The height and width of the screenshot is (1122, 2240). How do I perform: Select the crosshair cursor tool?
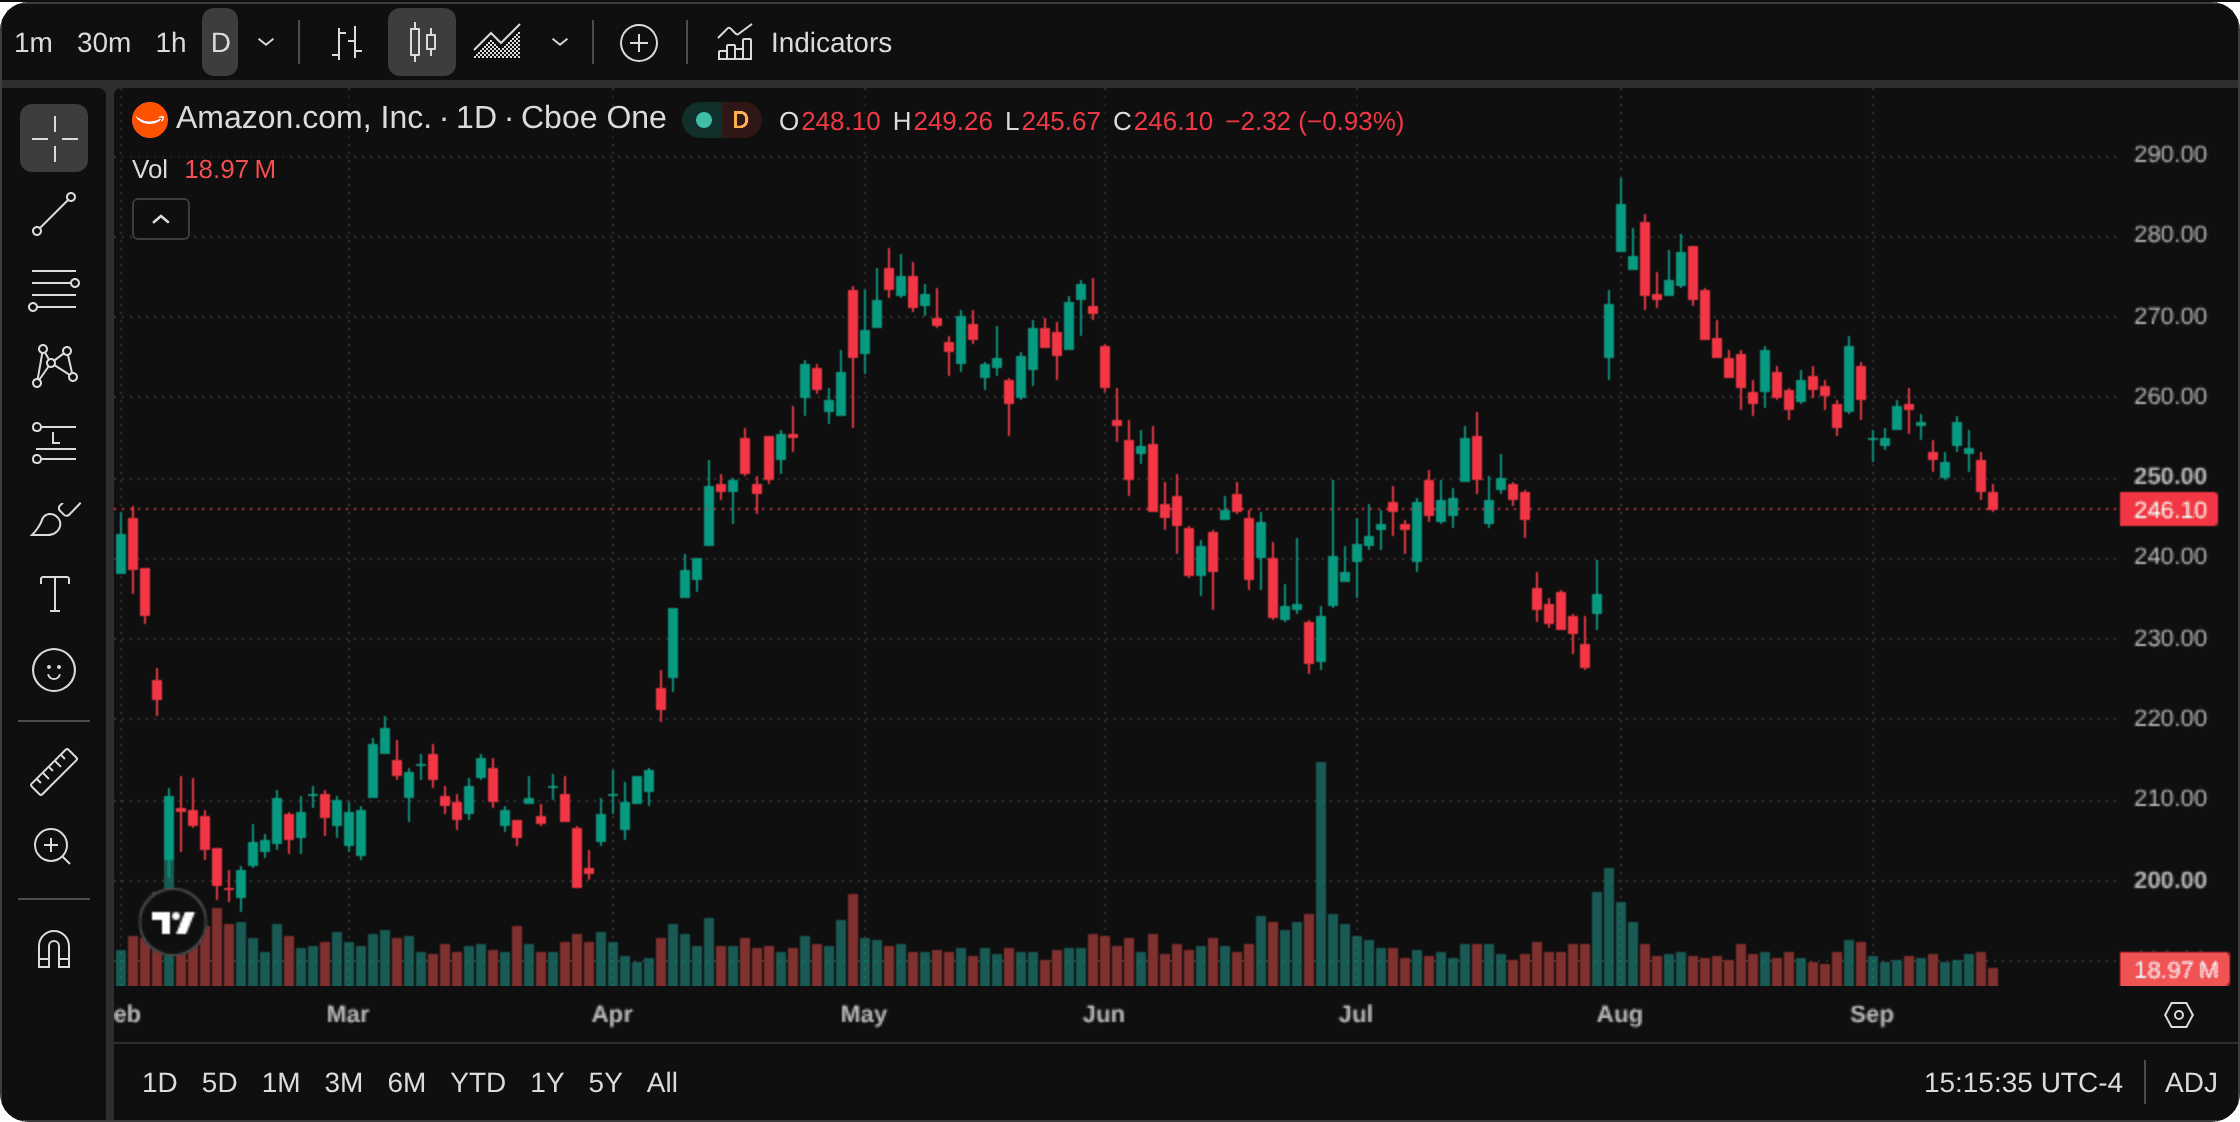point(54,138)
